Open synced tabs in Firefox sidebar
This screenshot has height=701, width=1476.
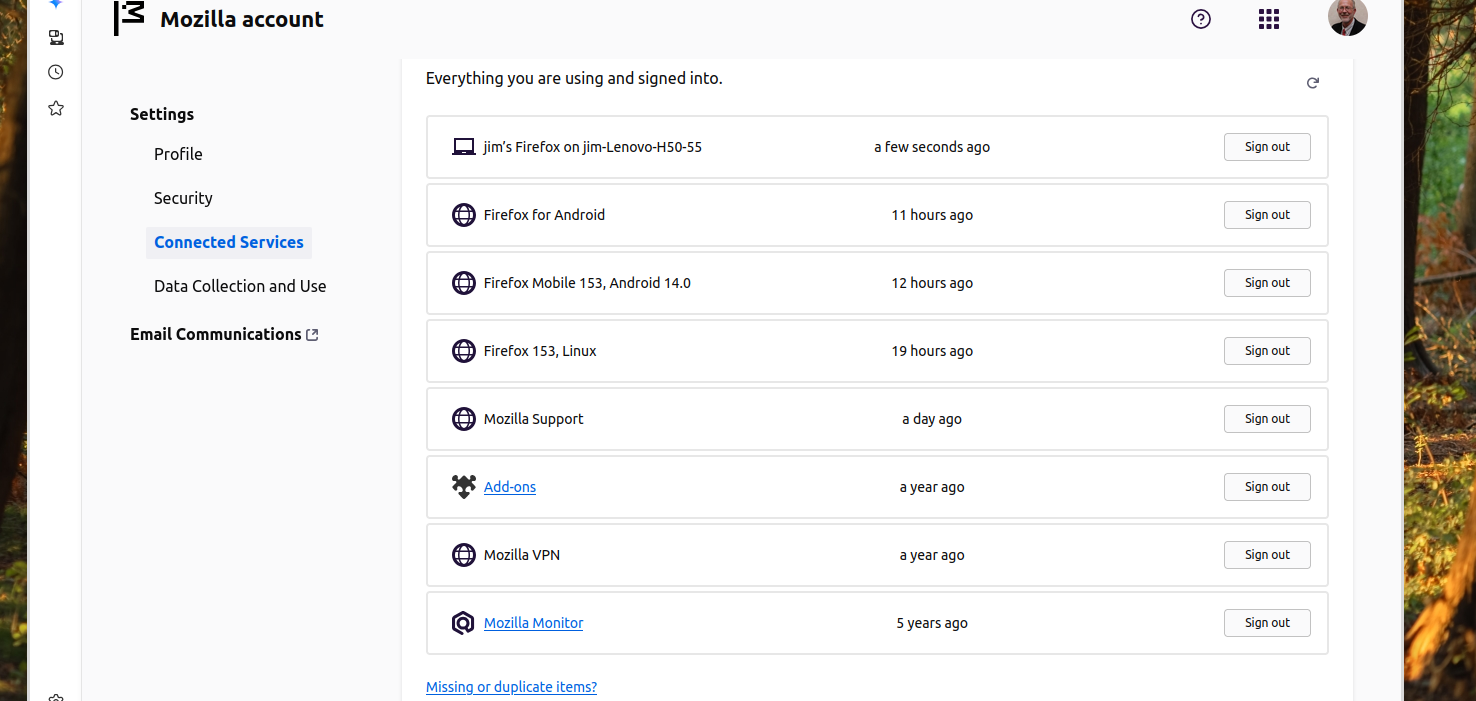(x=56, y=38)
